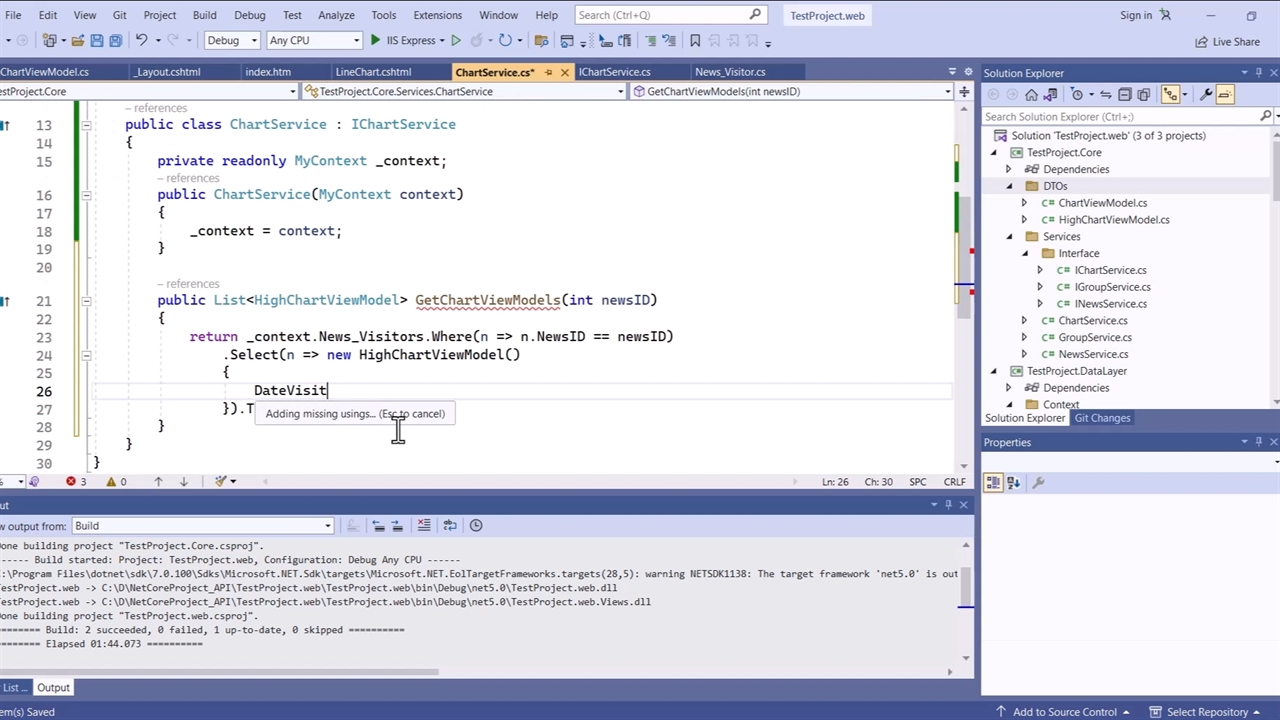The width and height of the screenshot is (1280, 720).
Task: Switch to Git Changes panel tab
Action: tap(1102, 418)
